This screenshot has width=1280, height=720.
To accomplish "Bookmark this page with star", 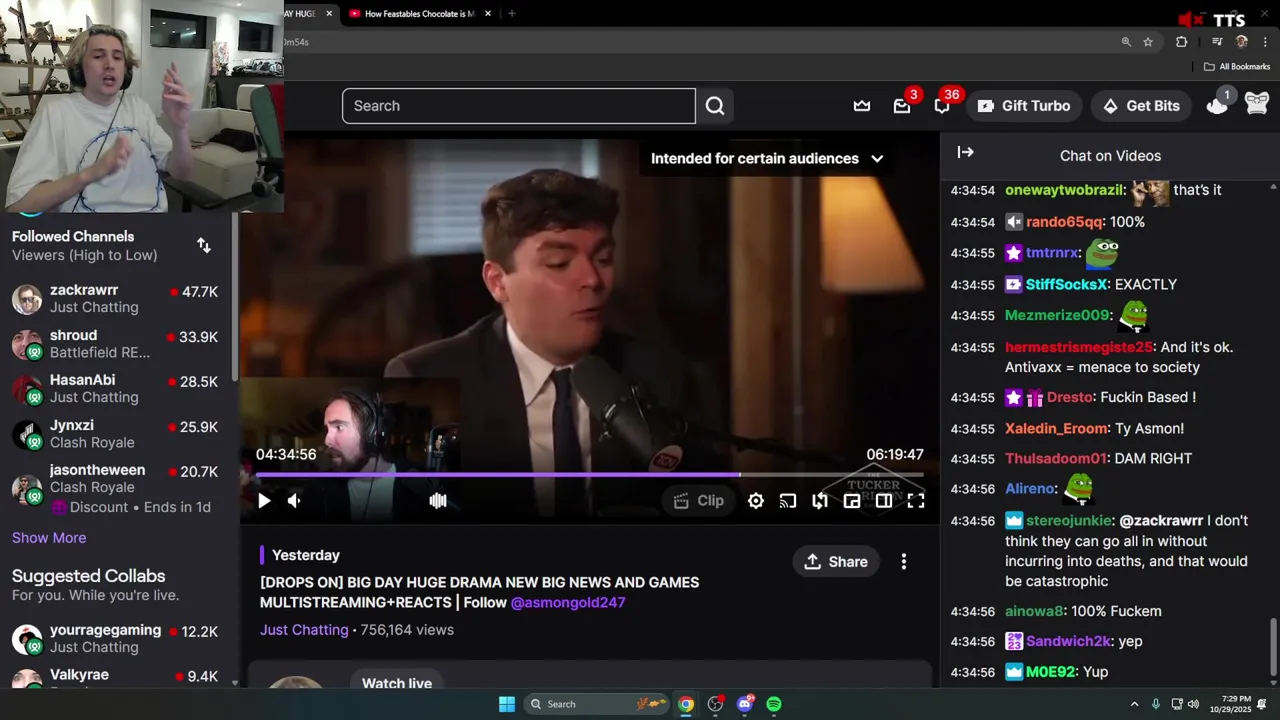I will coord(1148,42).
